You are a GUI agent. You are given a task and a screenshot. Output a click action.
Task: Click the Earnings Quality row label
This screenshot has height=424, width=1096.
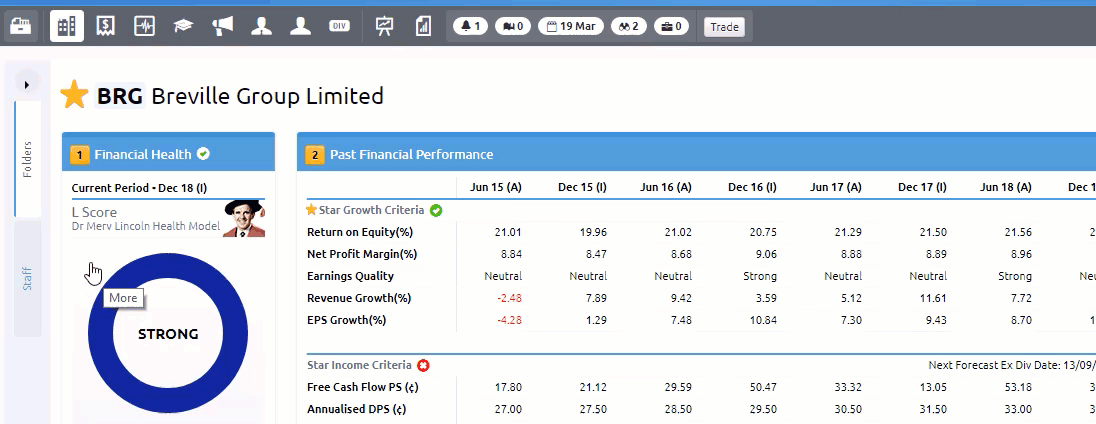[x=350, y=276]
